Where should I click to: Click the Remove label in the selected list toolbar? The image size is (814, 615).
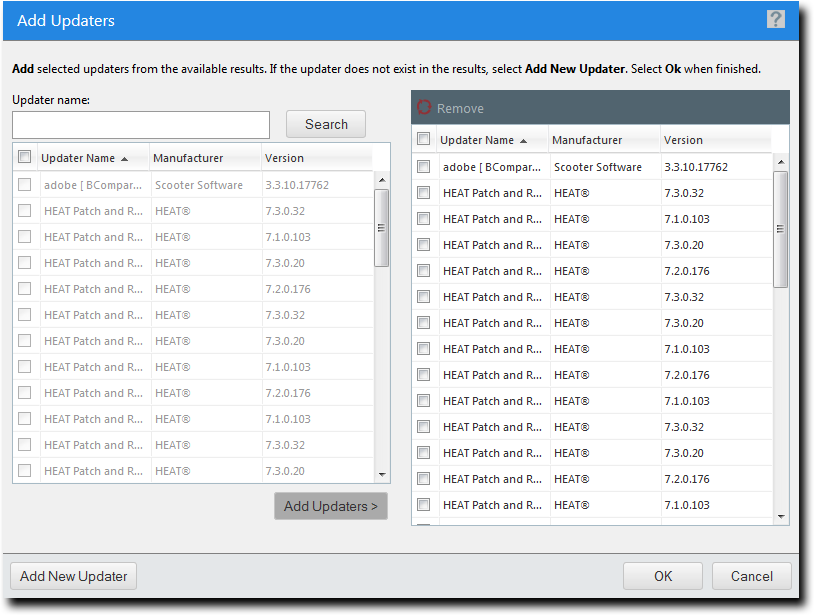(x=460, y=108)
